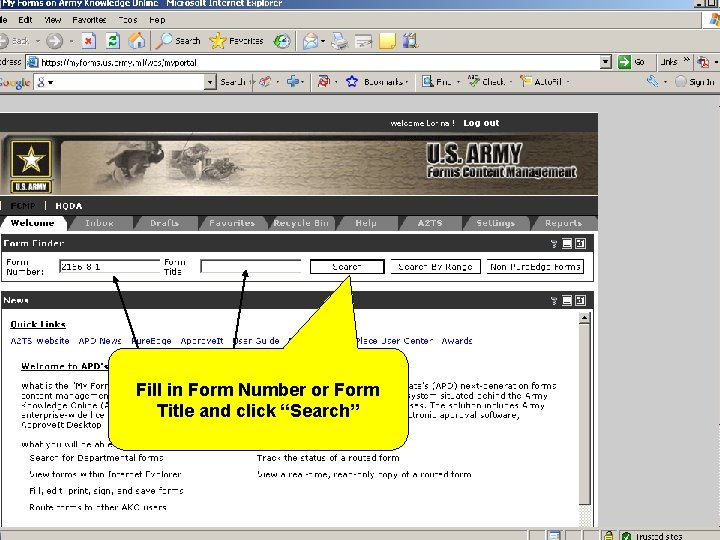The image size is (720, 540).
Task: Click the green Go arrow button
Action: click(x=631, y=62)
